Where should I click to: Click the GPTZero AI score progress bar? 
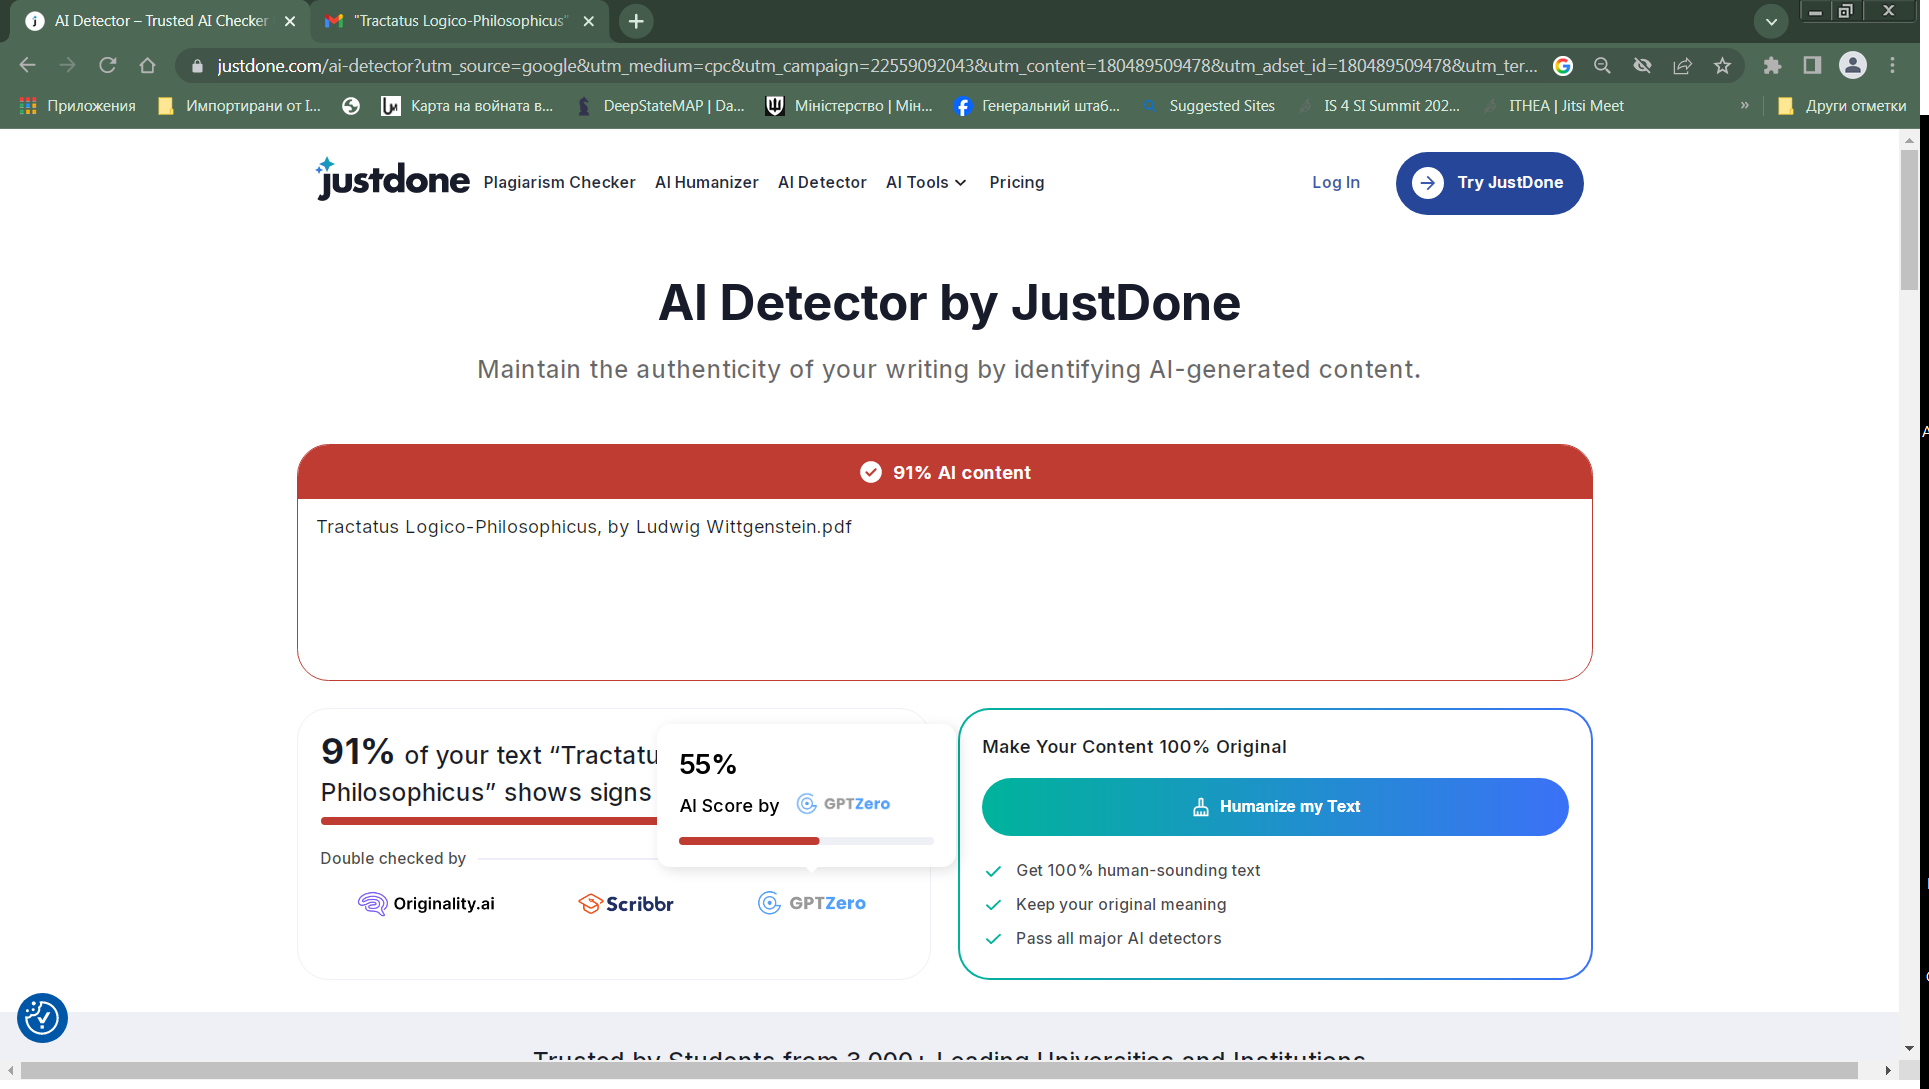[806, 841]
